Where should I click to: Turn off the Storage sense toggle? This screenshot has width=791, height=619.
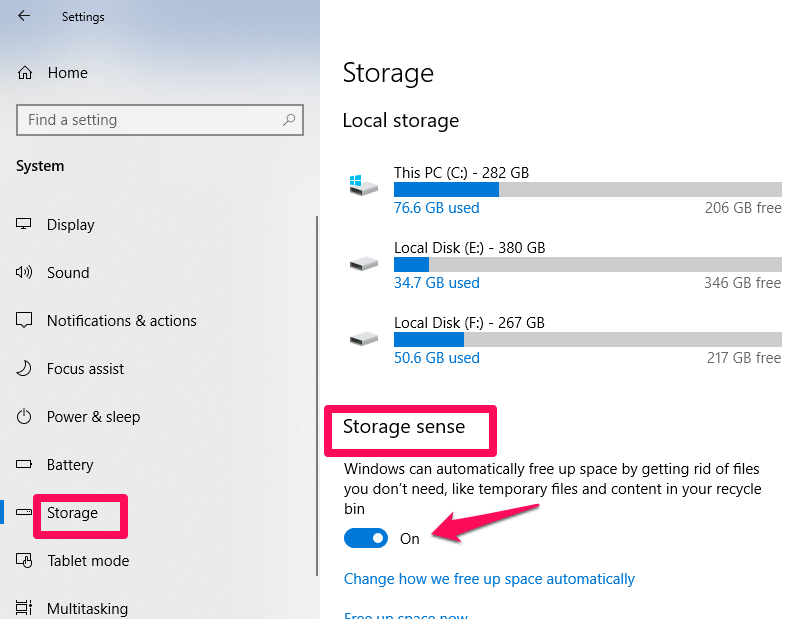click(x=366, y=538)
